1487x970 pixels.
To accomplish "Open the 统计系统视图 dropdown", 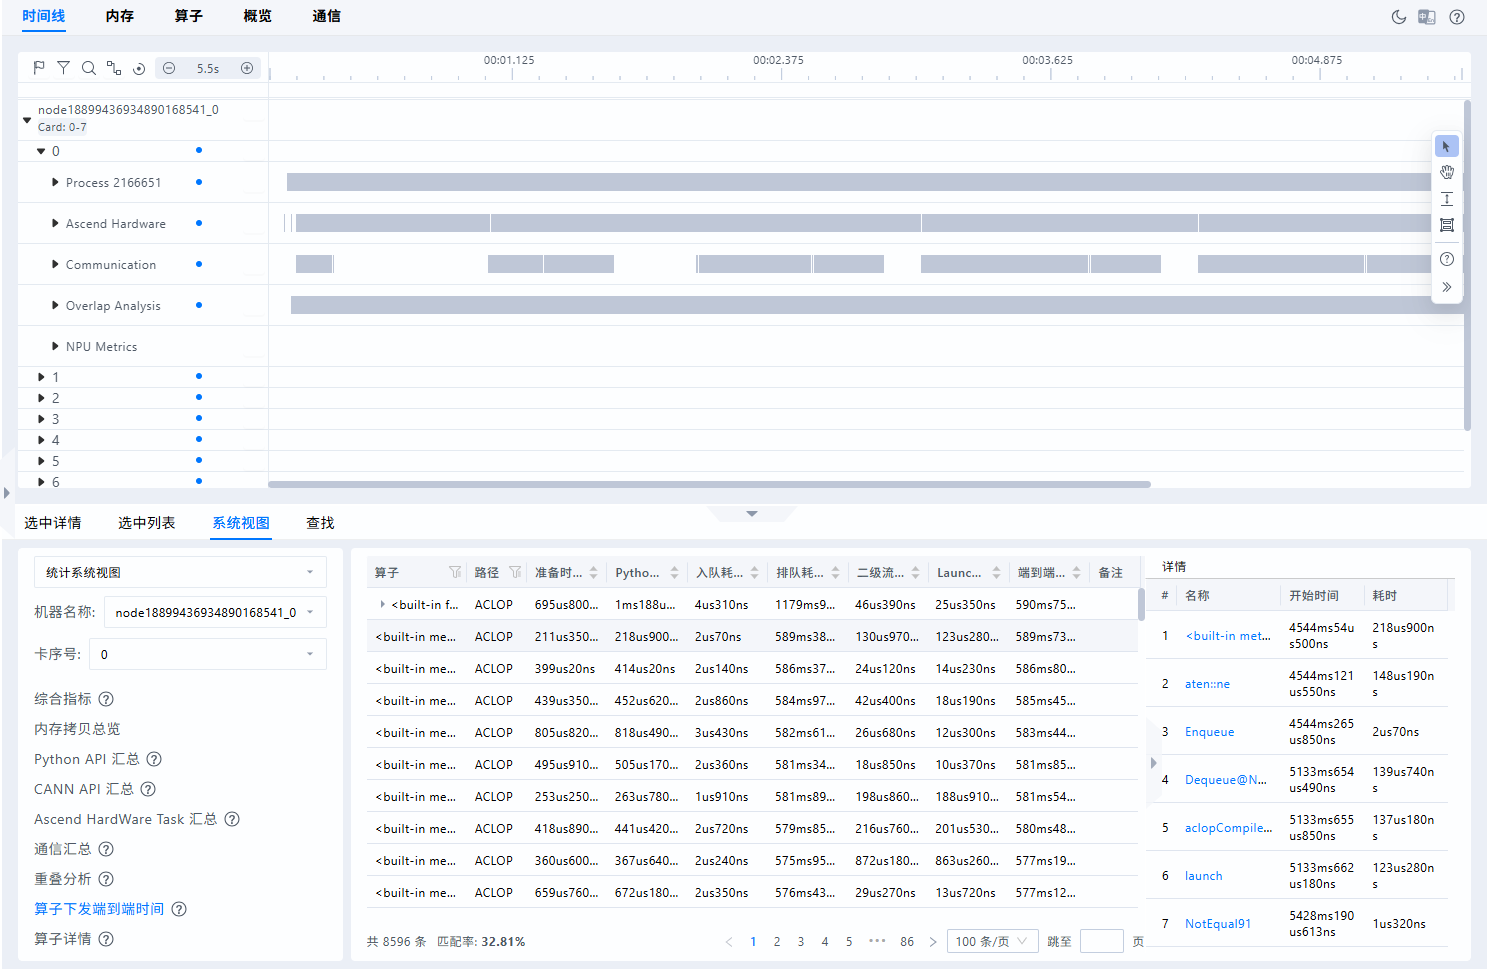I will tap(181, 572).
